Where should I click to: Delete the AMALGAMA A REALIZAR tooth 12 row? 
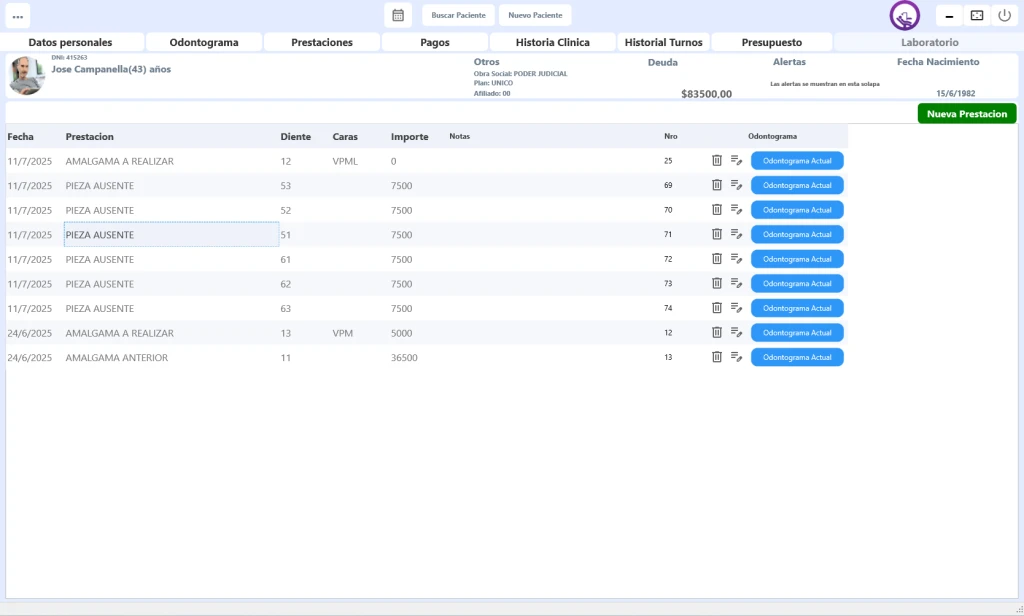coord(716,160)
